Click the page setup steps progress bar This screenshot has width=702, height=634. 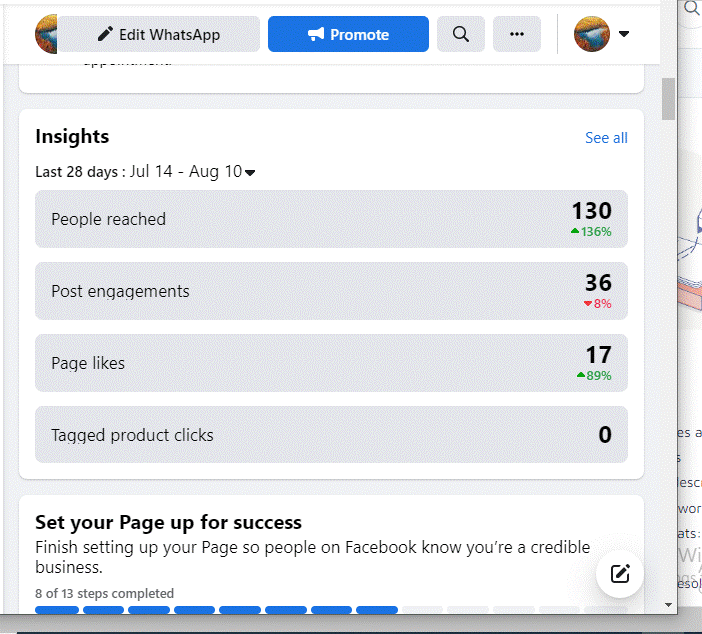click(331, 609)
